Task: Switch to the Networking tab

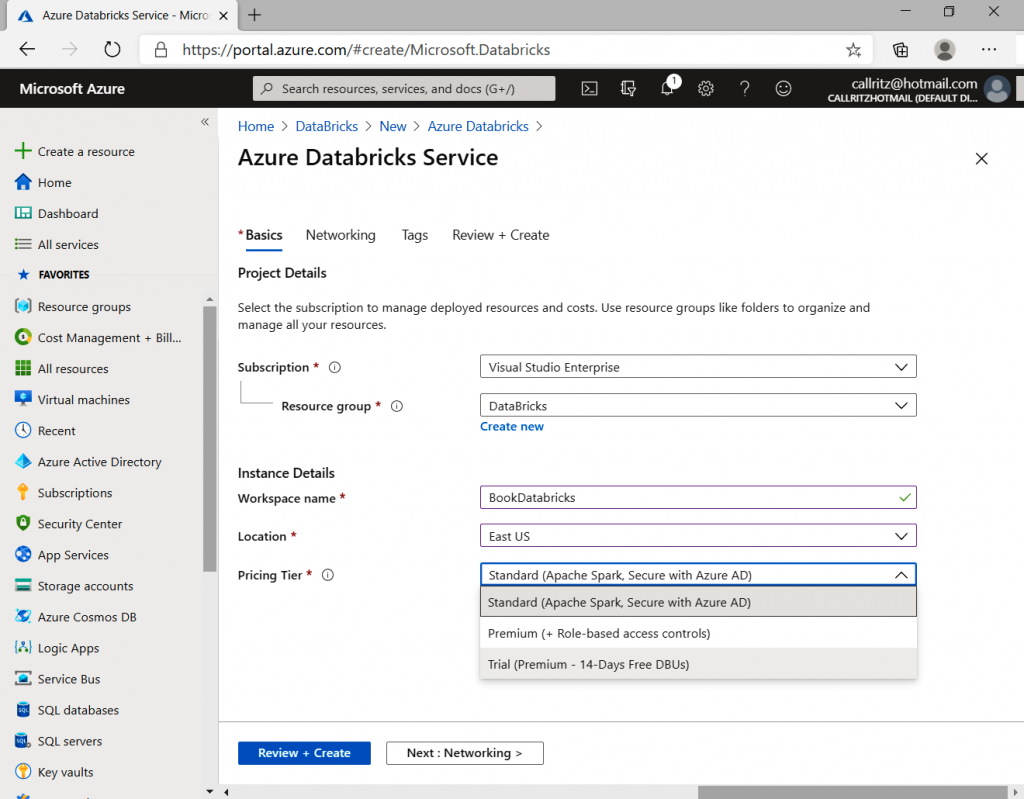Action: 340,235
